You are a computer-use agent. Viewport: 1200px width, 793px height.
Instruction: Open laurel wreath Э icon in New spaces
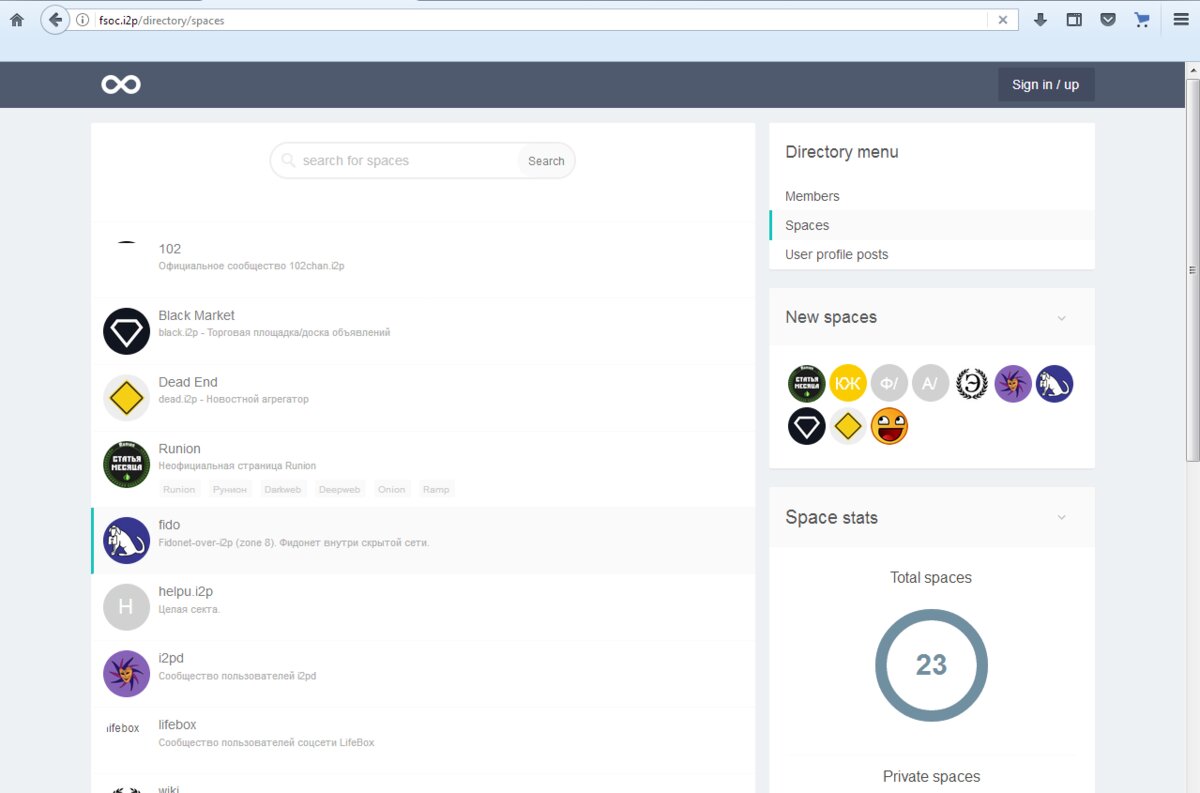(x=972, y=384)
